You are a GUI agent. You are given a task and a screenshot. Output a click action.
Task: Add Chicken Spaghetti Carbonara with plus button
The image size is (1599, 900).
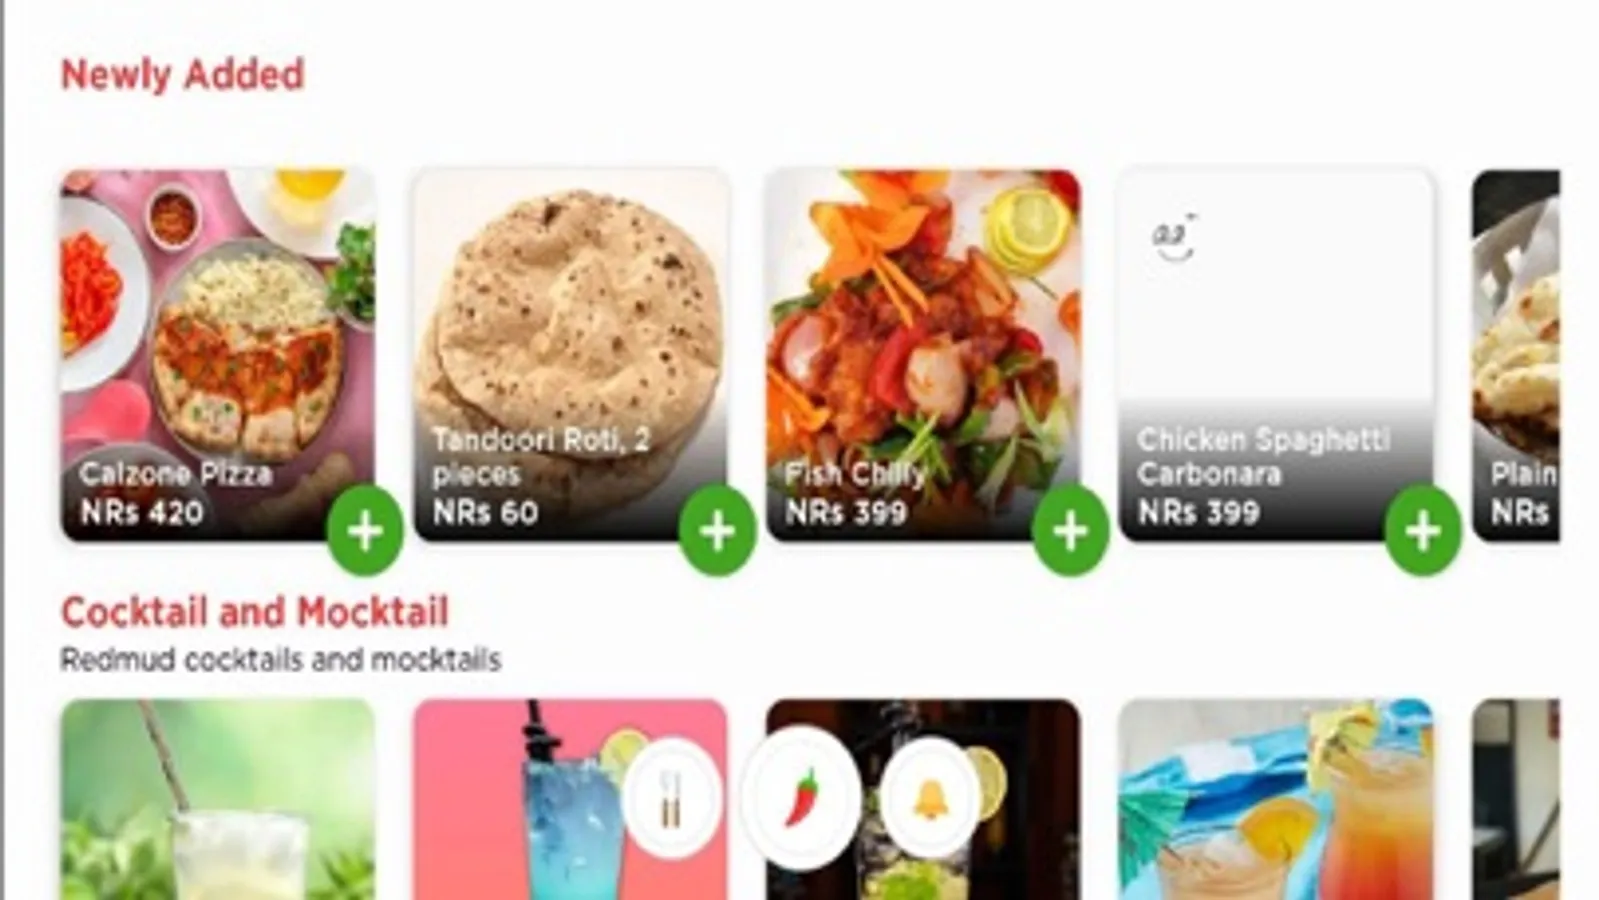tap(1423, 531)
